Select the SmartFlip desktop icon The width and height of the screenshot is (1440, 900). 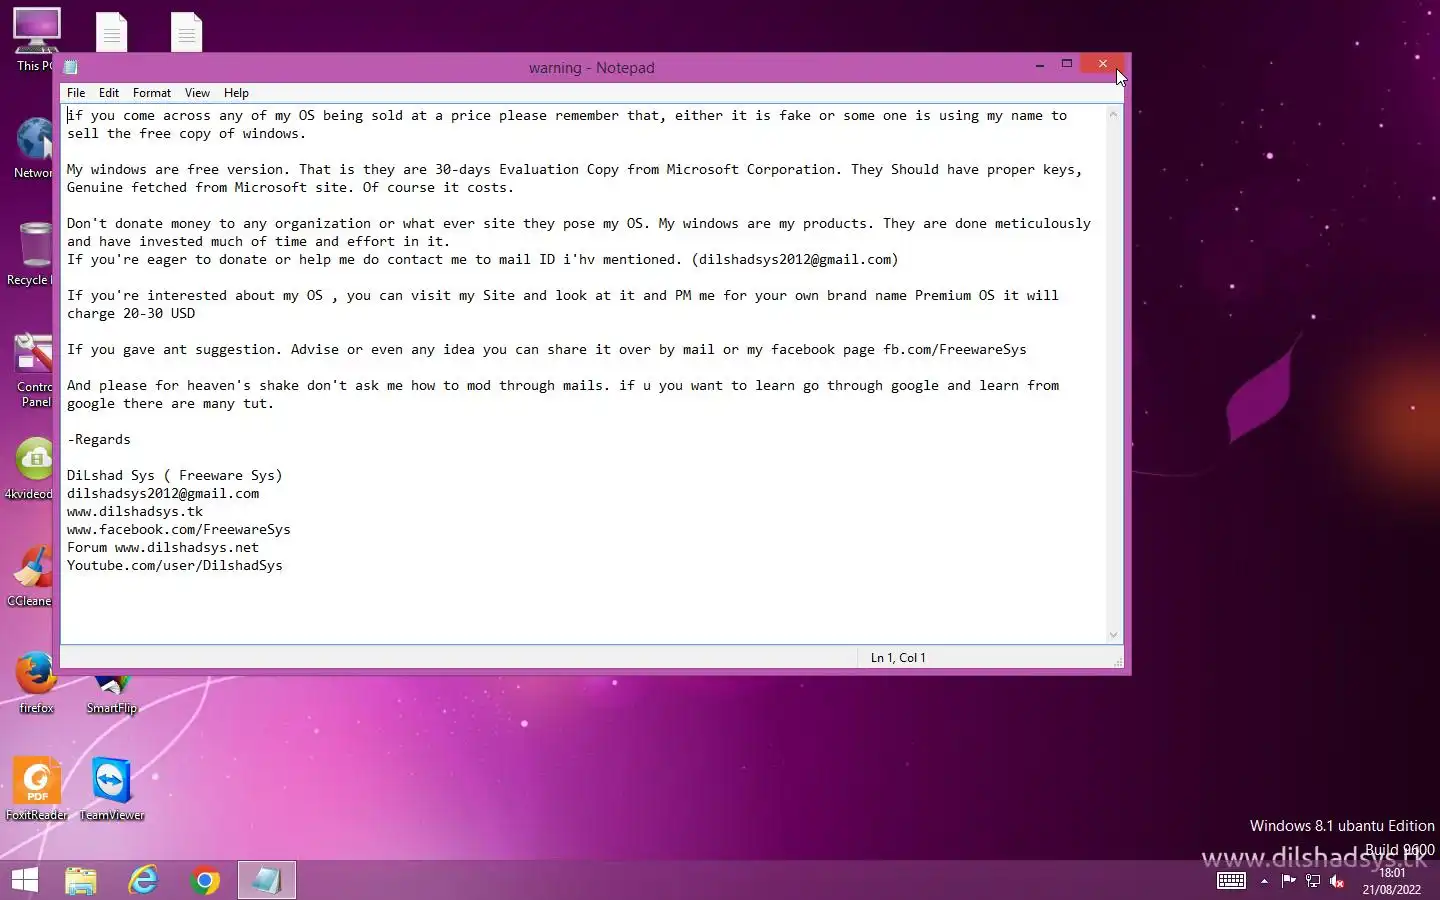point(111,694)
